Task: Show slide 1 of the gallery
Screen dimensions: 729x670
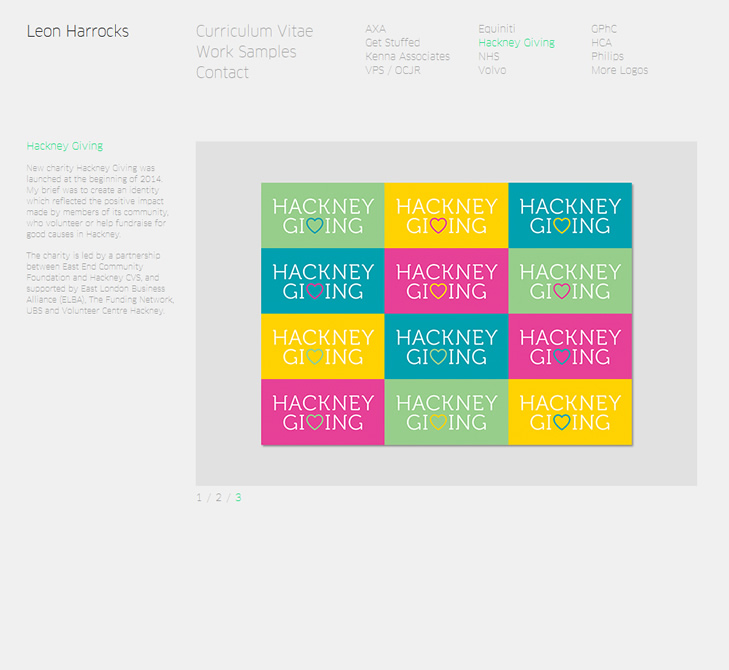Action: pyautogui.click(x=199, y=498)
